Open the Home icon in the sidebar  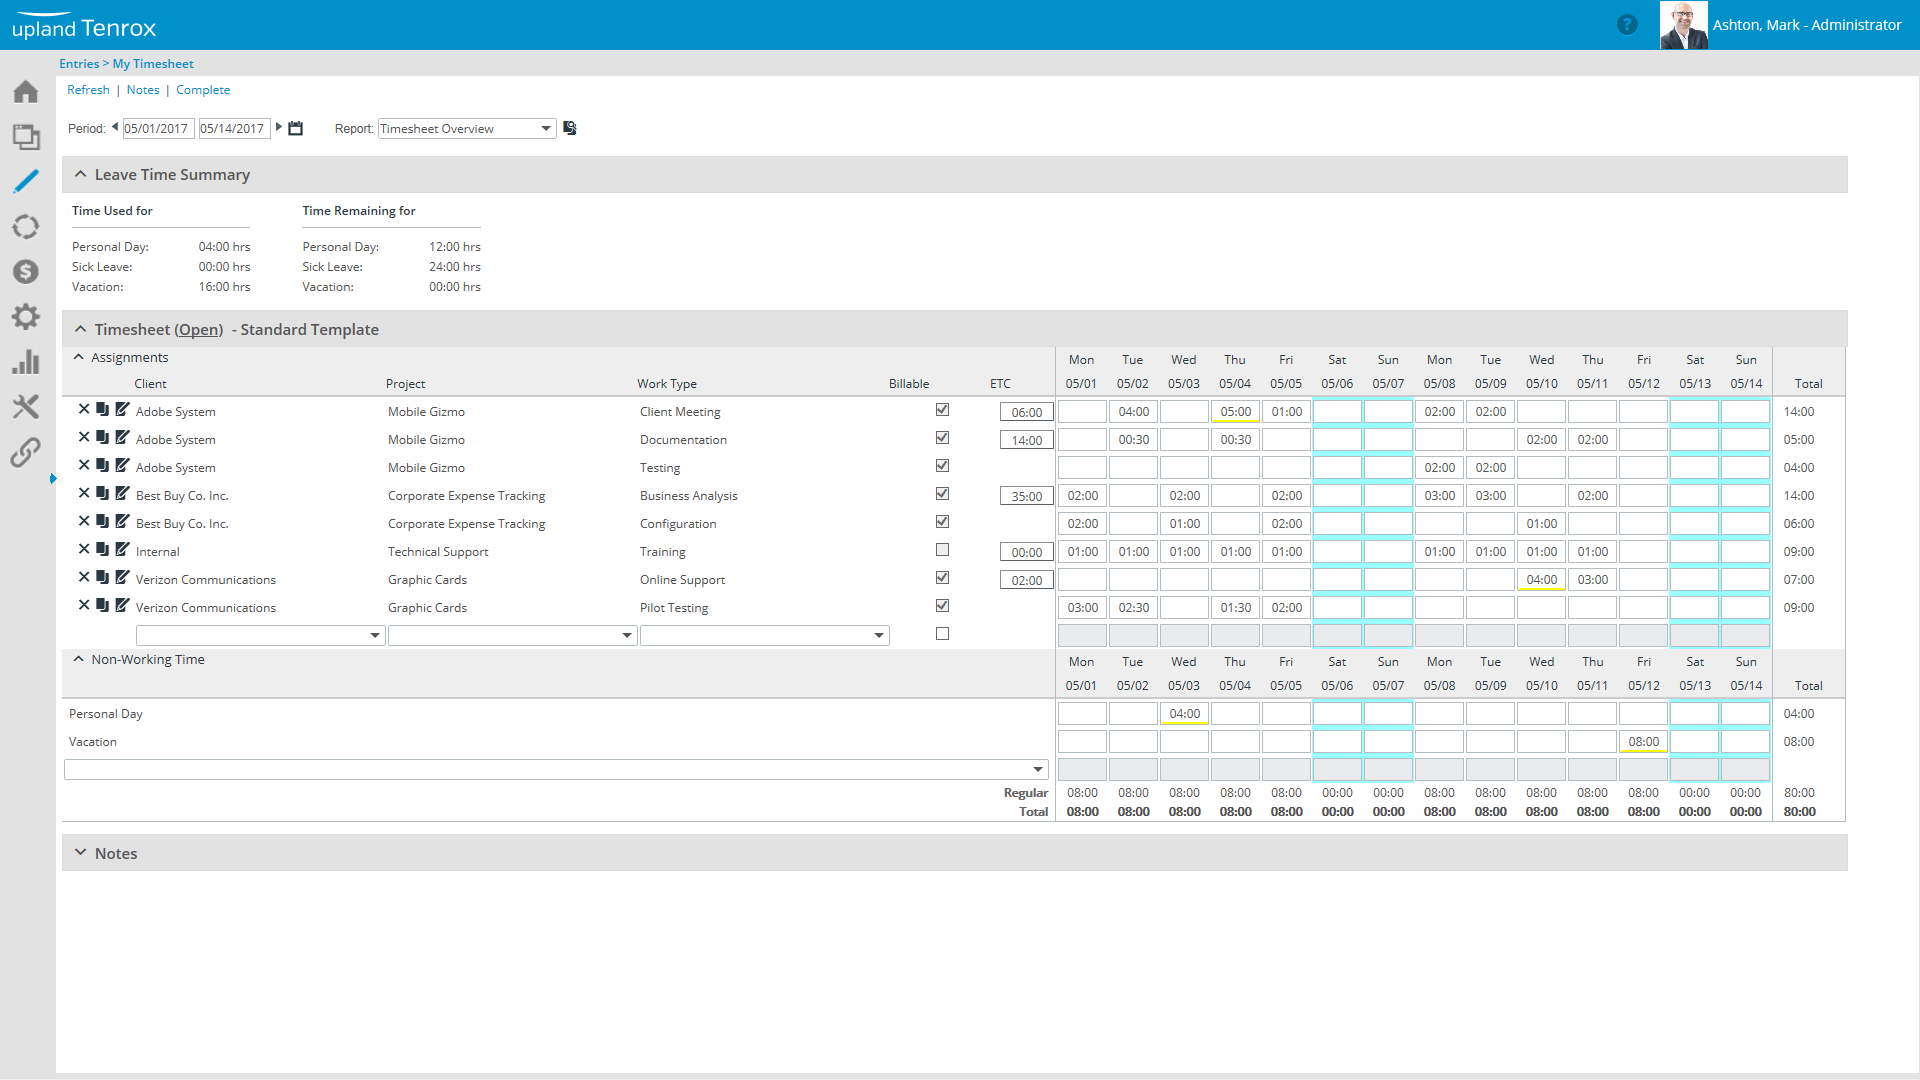point(26,92)
